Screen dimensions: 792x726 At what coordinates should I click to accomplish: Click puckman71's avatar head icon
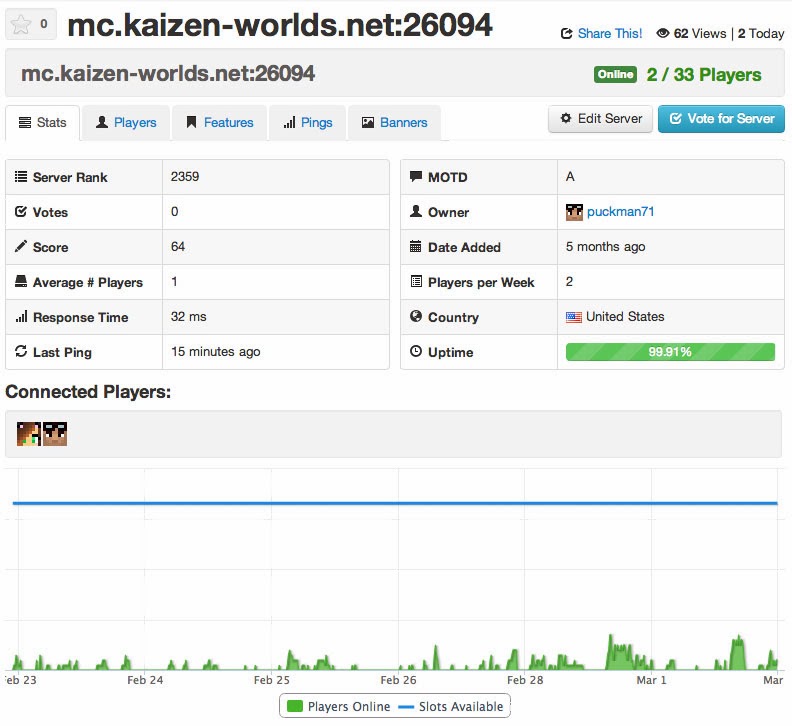pos(574,212)
